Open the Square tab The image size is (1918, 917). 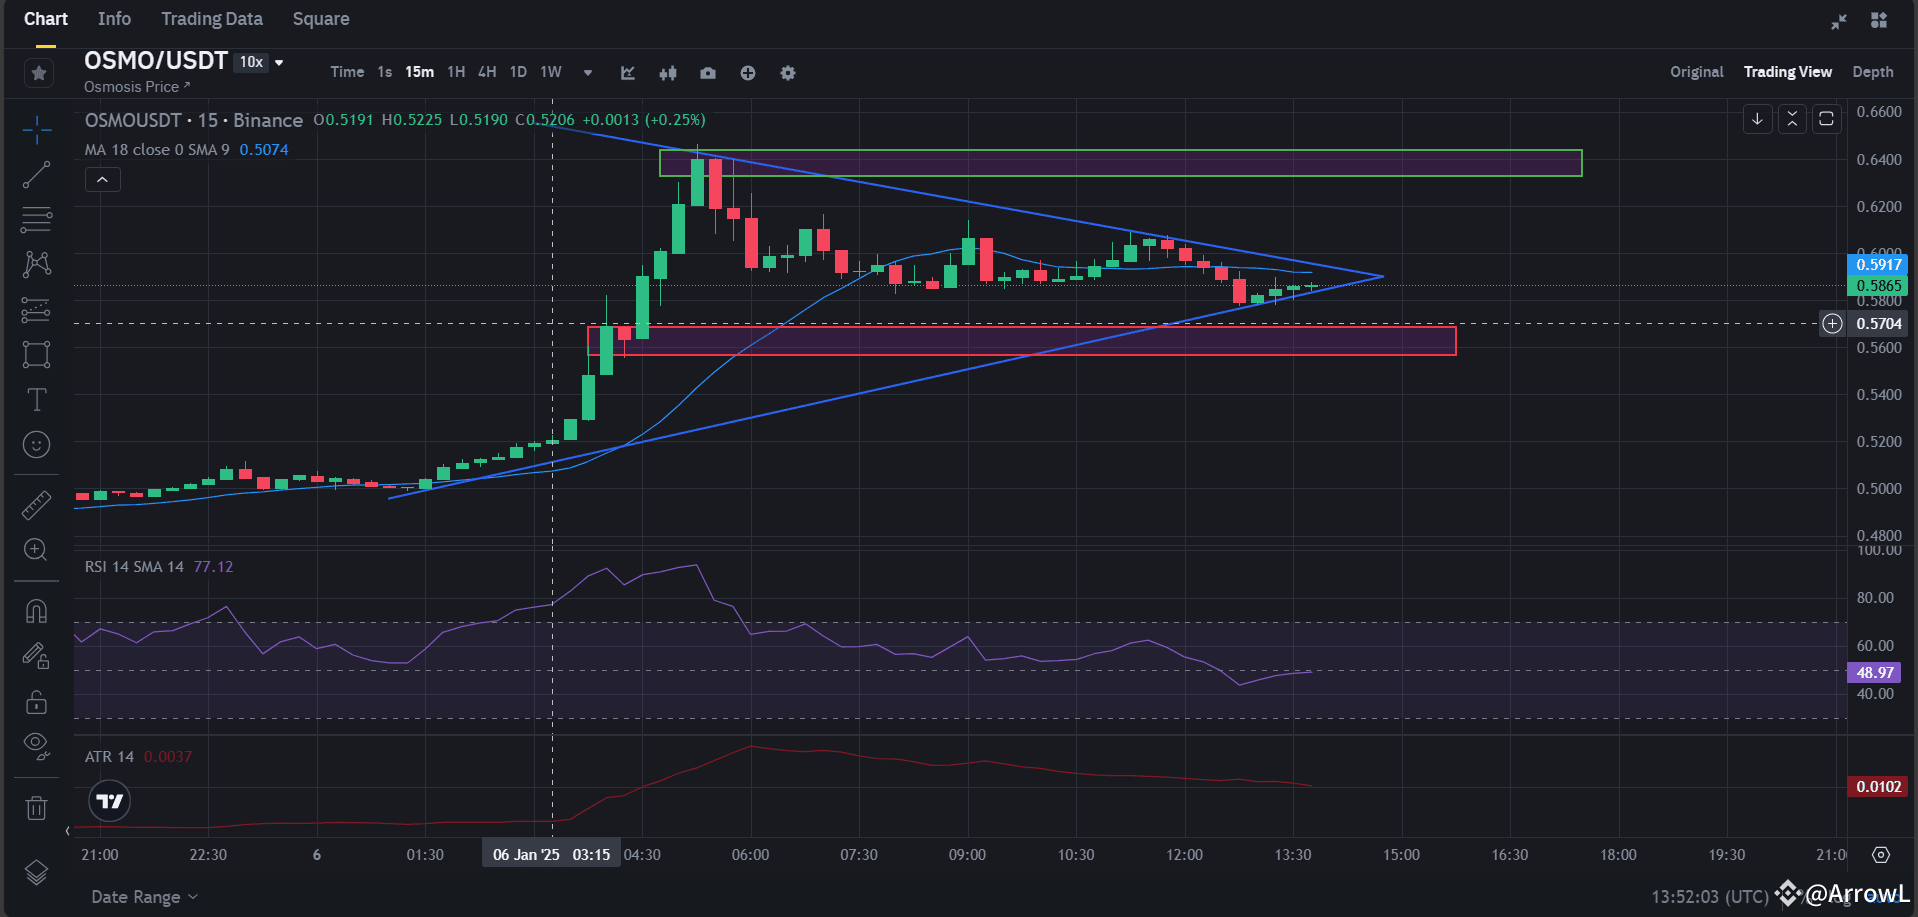(321, 19)
